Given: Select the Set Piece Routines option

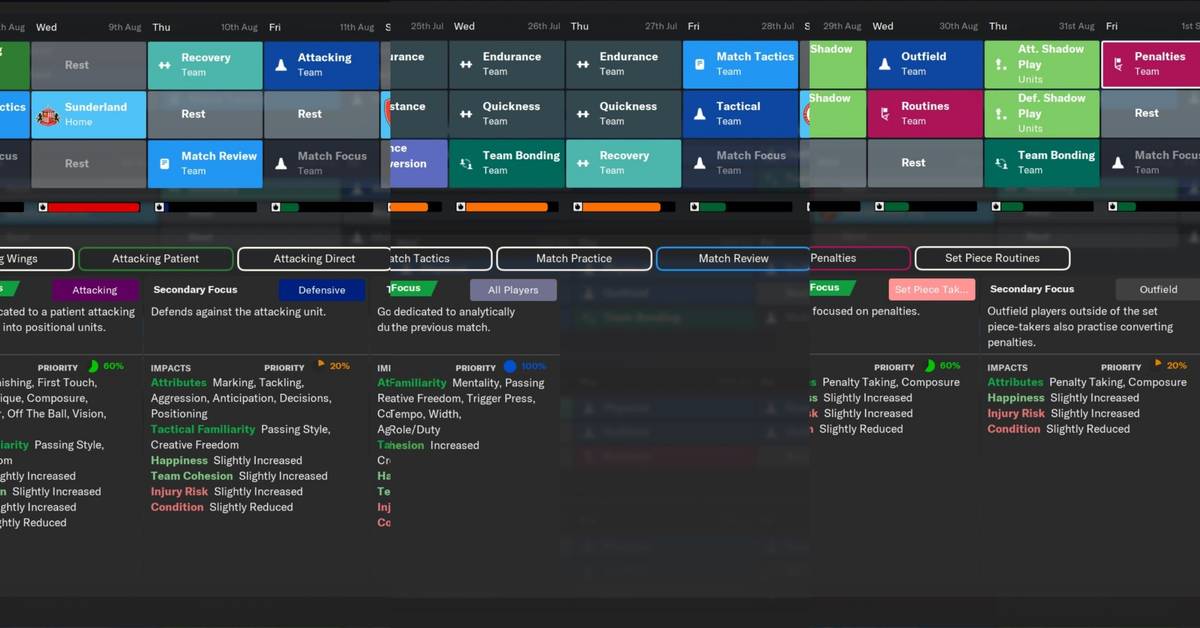Looking at the screenshot, I should pos(991,259).
